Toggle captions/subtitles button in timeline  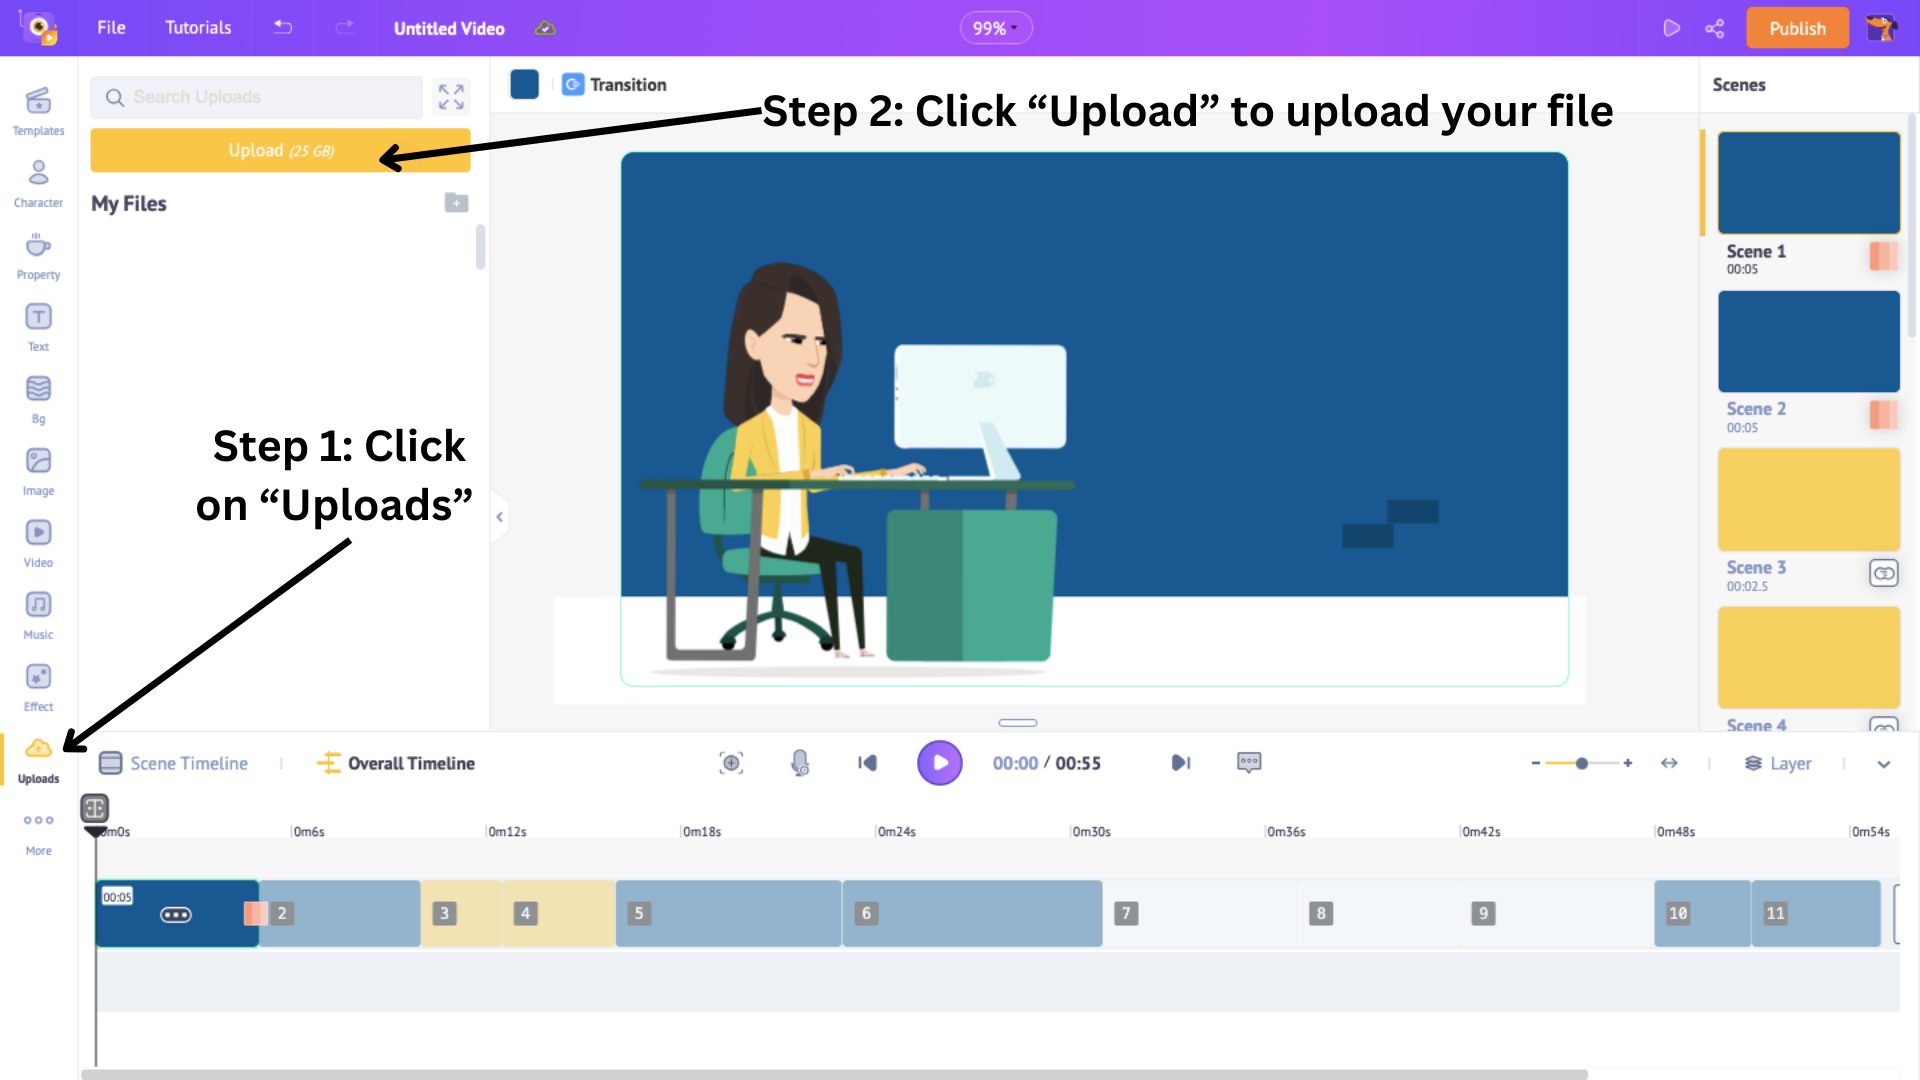click(1249, 762)
